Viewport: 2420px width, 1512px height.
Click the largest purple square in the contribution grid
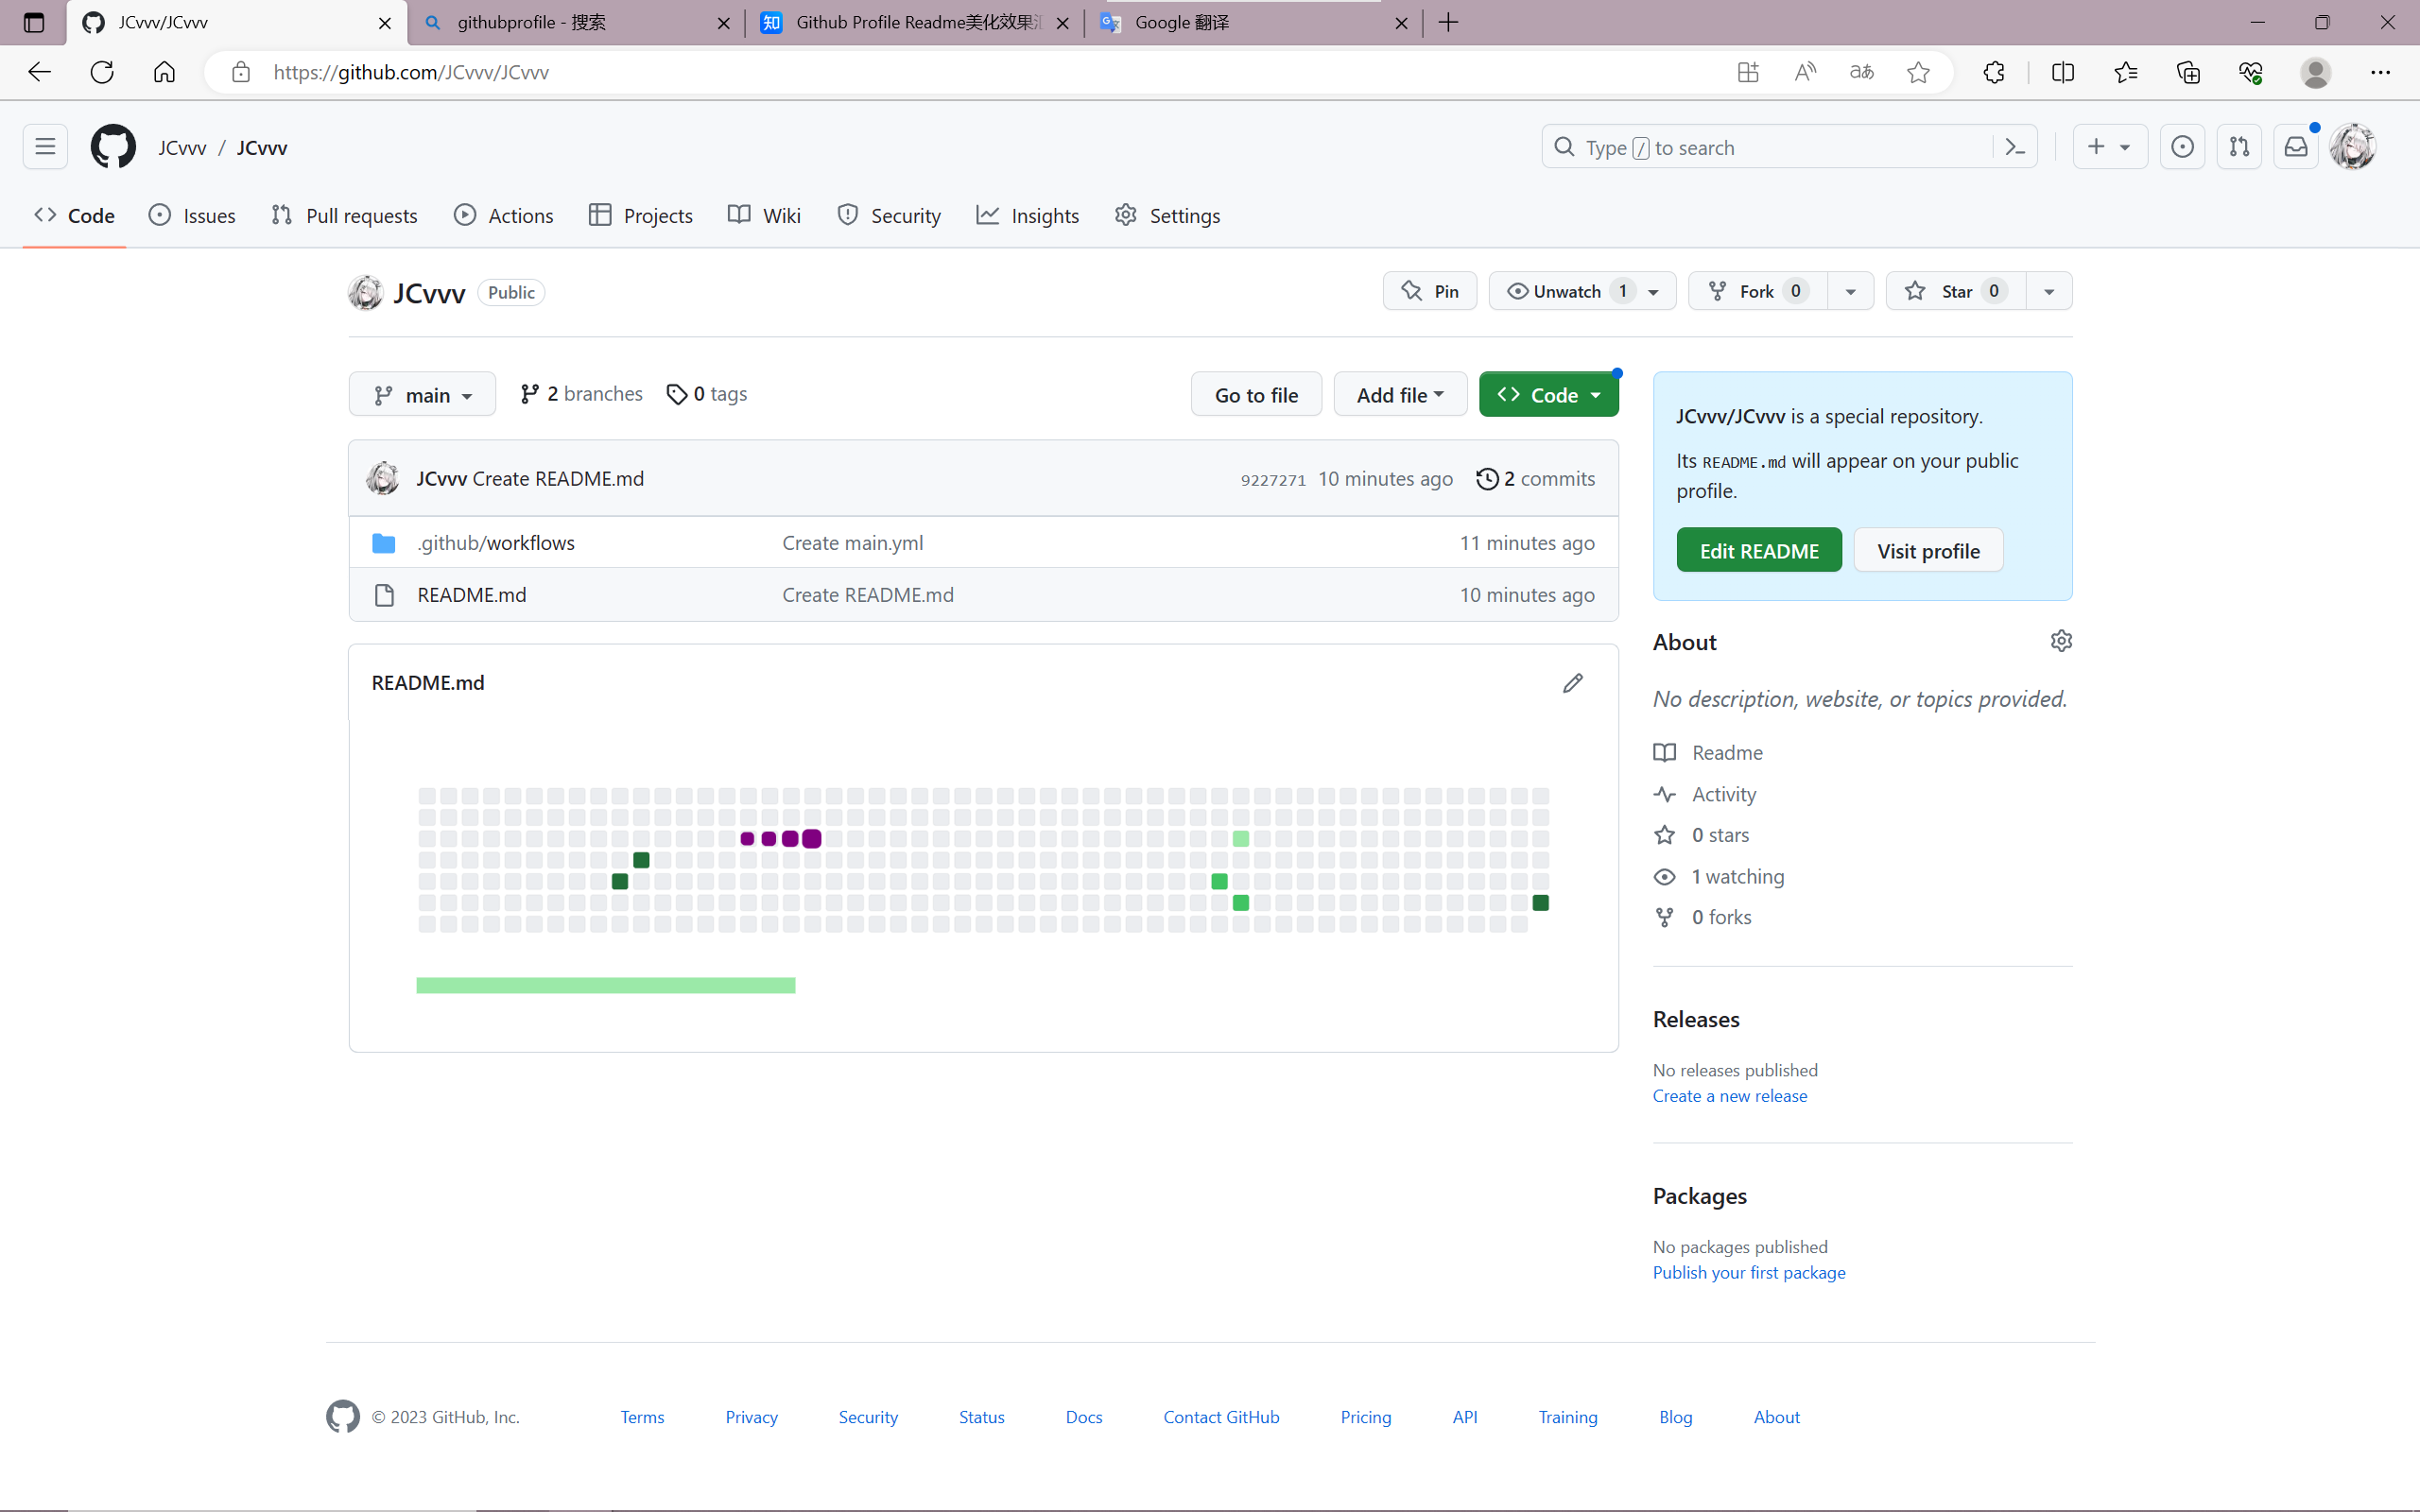tap(812, 839)
